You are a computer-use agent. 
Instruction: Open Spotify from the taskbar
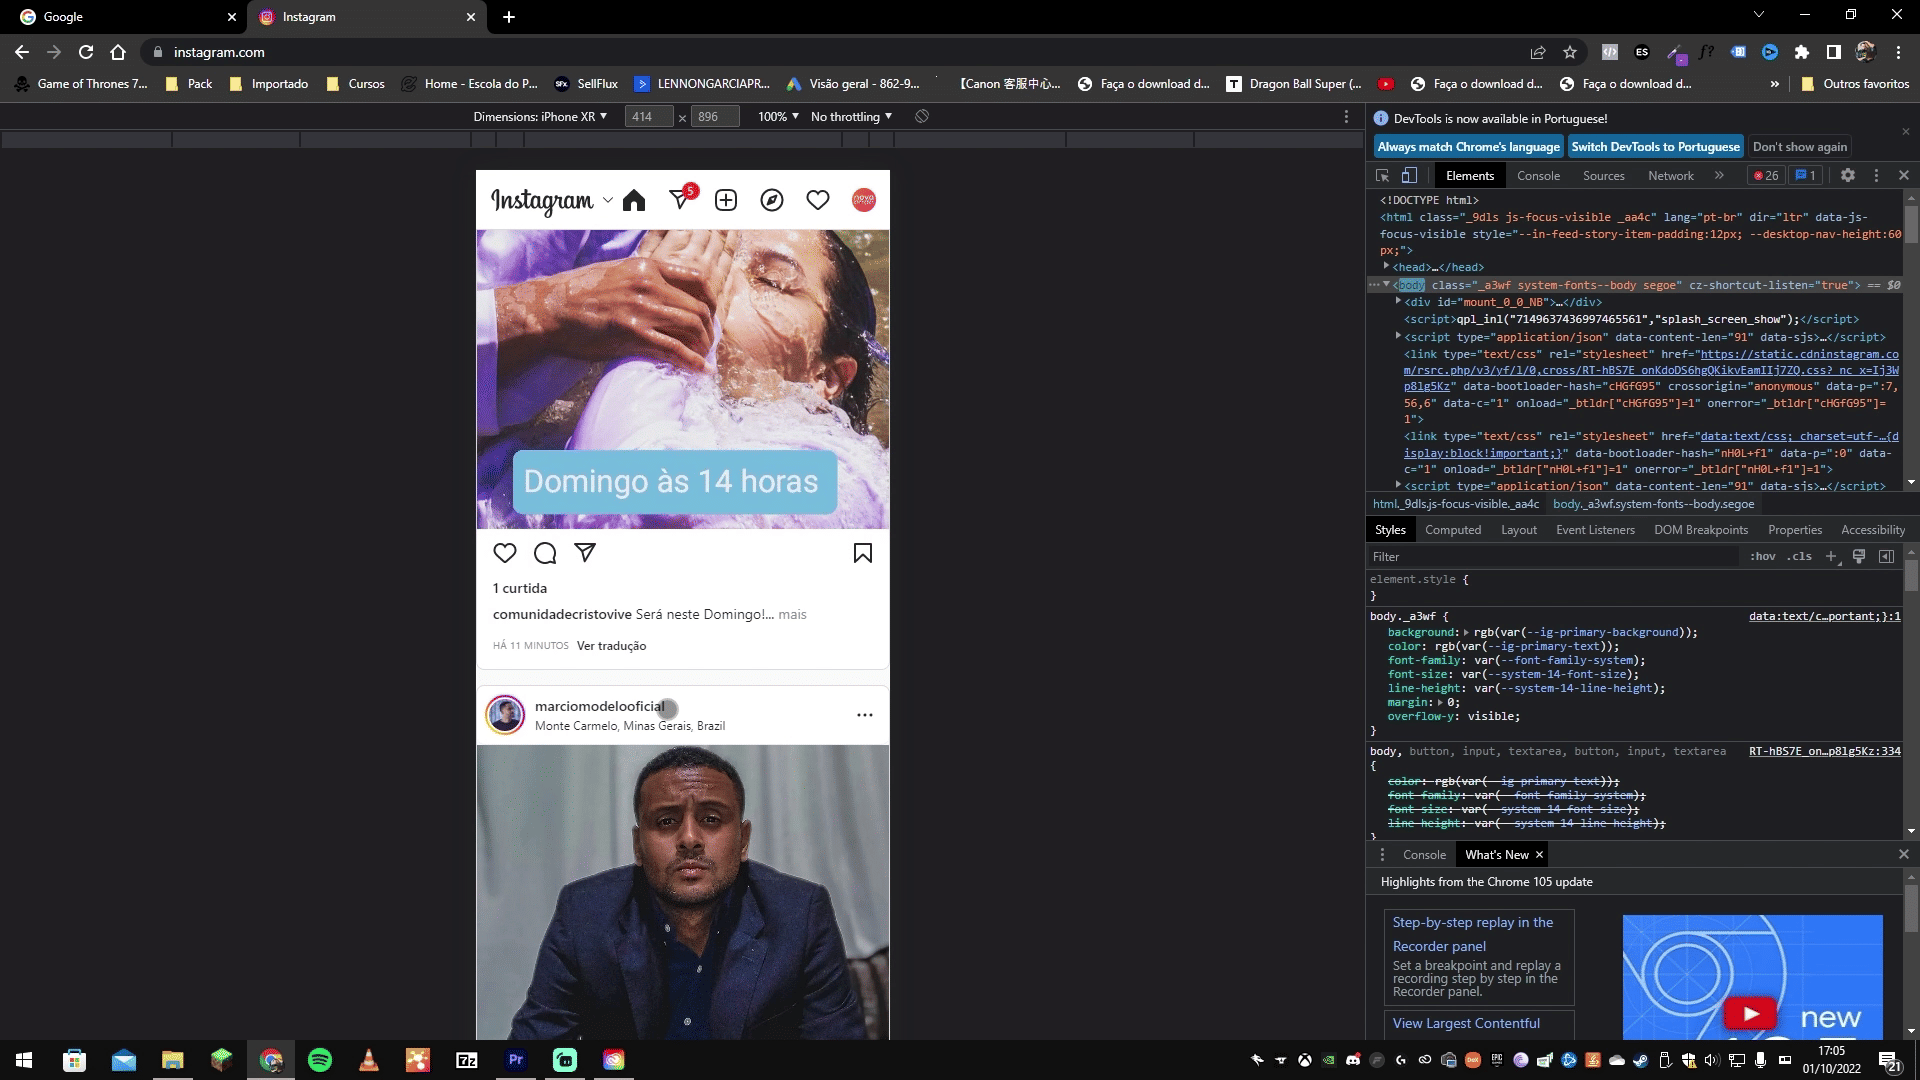[x=320, y=1060]
